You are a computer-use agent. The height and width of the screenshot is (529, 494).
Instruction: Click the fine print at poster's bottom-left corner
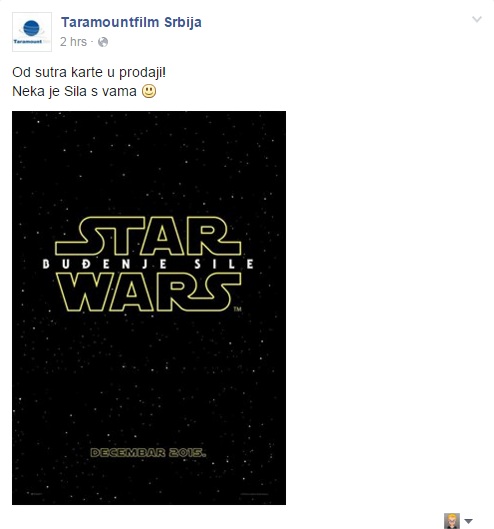click(35, 494)
